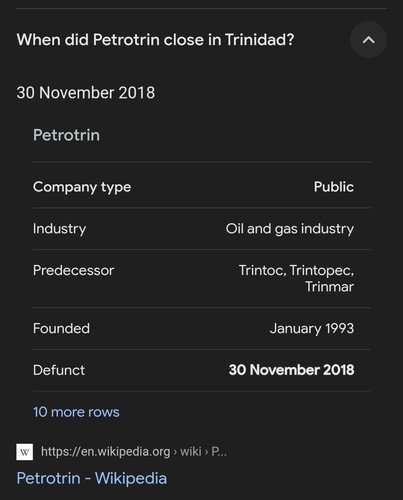403x500 pixels.
Task: Click the '30 November 2018' answer heading
Action: tap(86, 93)
